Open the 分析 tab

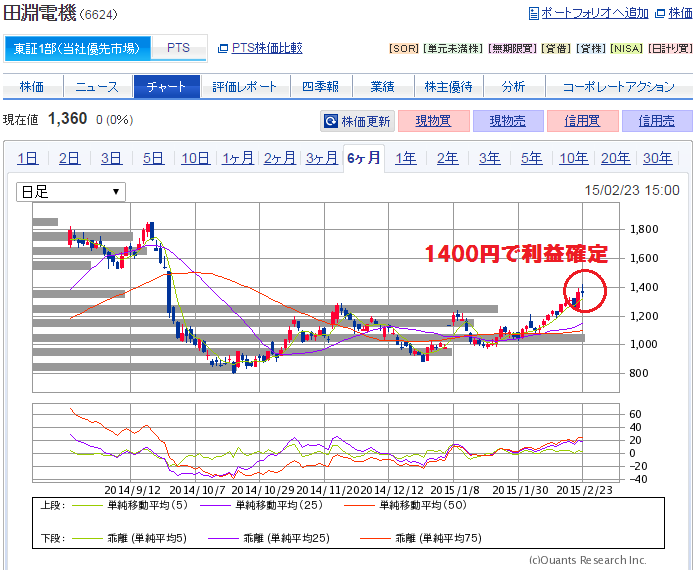click(513, 86)
